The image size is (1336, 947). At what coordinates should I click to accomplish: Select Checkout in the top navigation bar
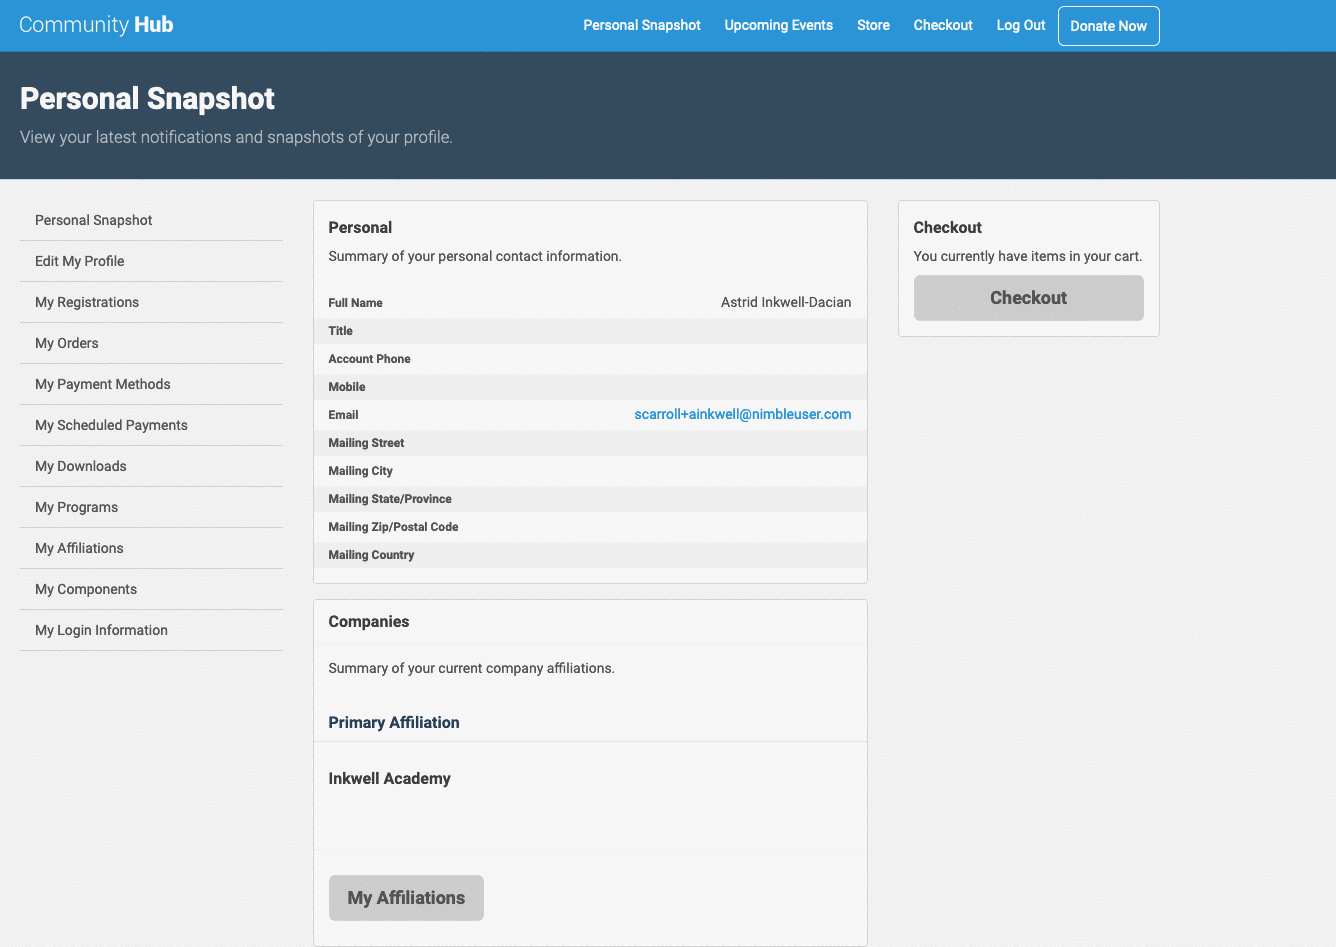pyautogui.click(x=942, y=25)
